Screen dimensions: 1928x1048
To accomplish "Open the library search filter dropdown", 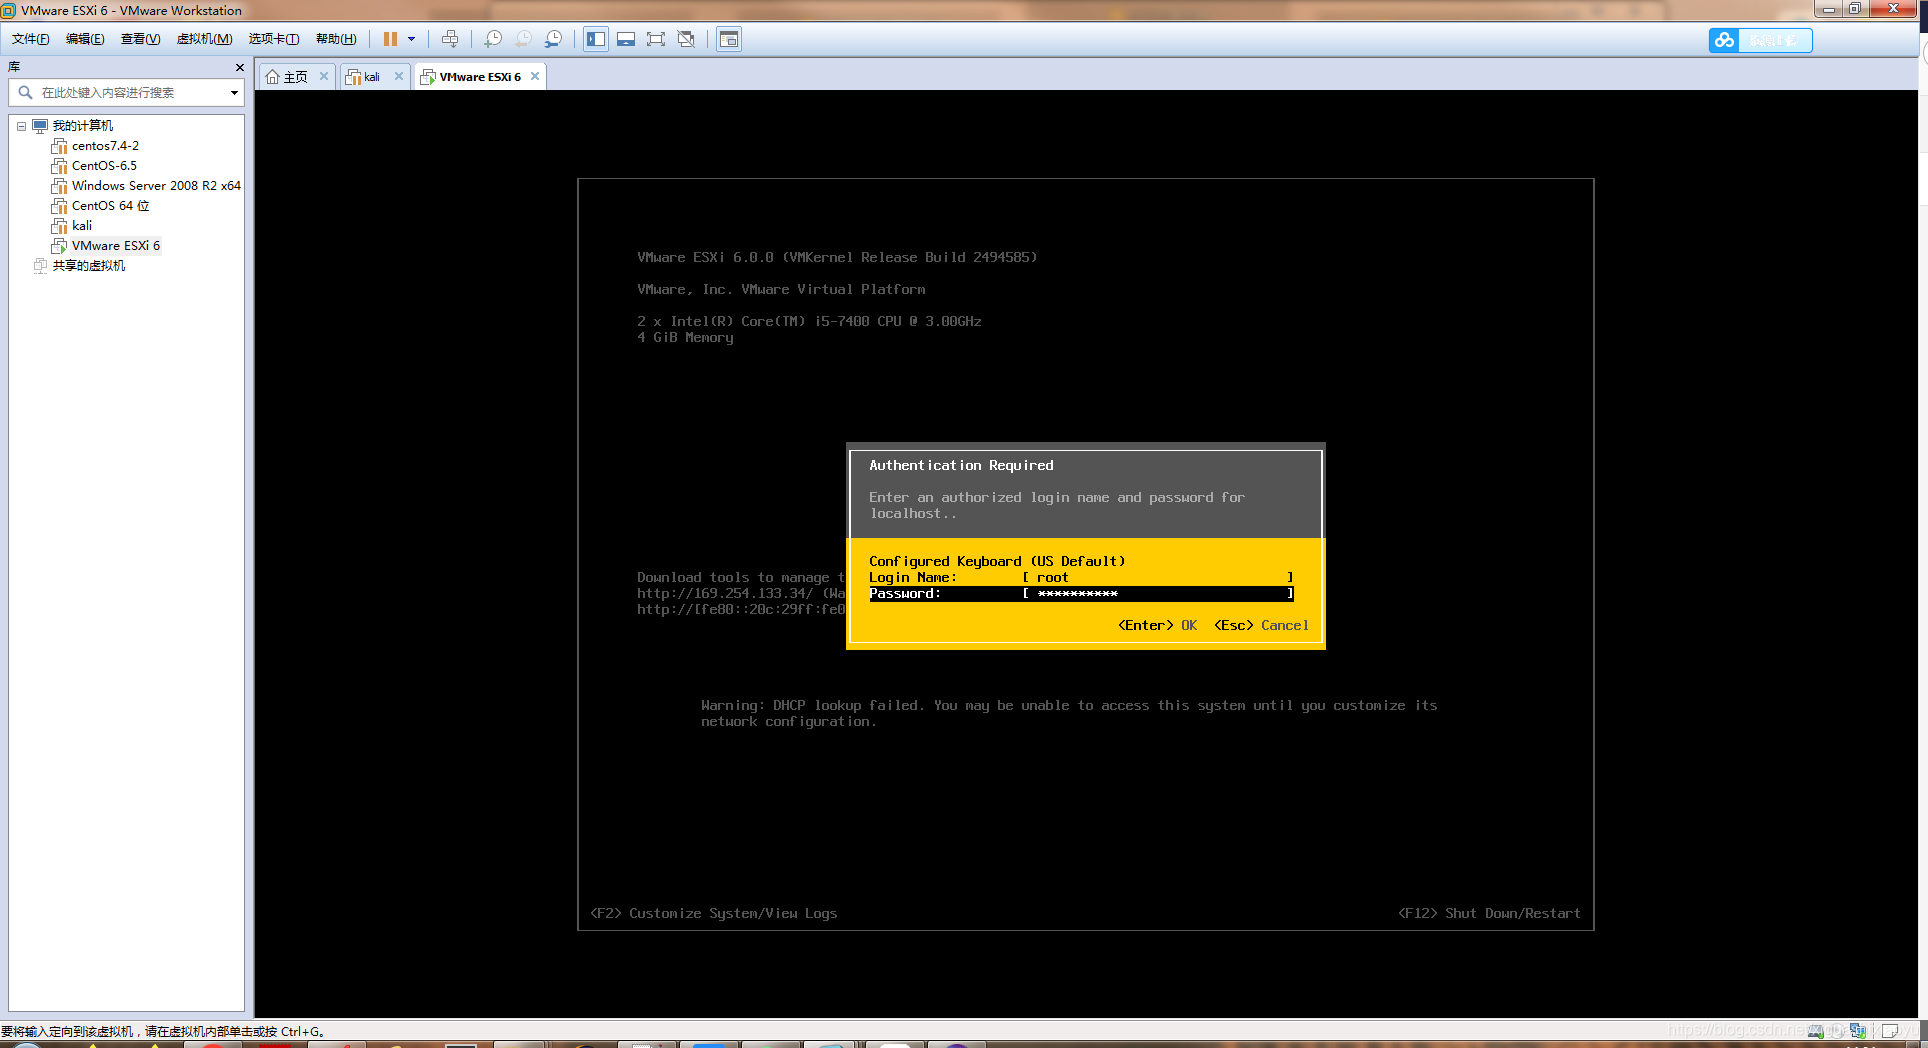I will pos(234,93).
